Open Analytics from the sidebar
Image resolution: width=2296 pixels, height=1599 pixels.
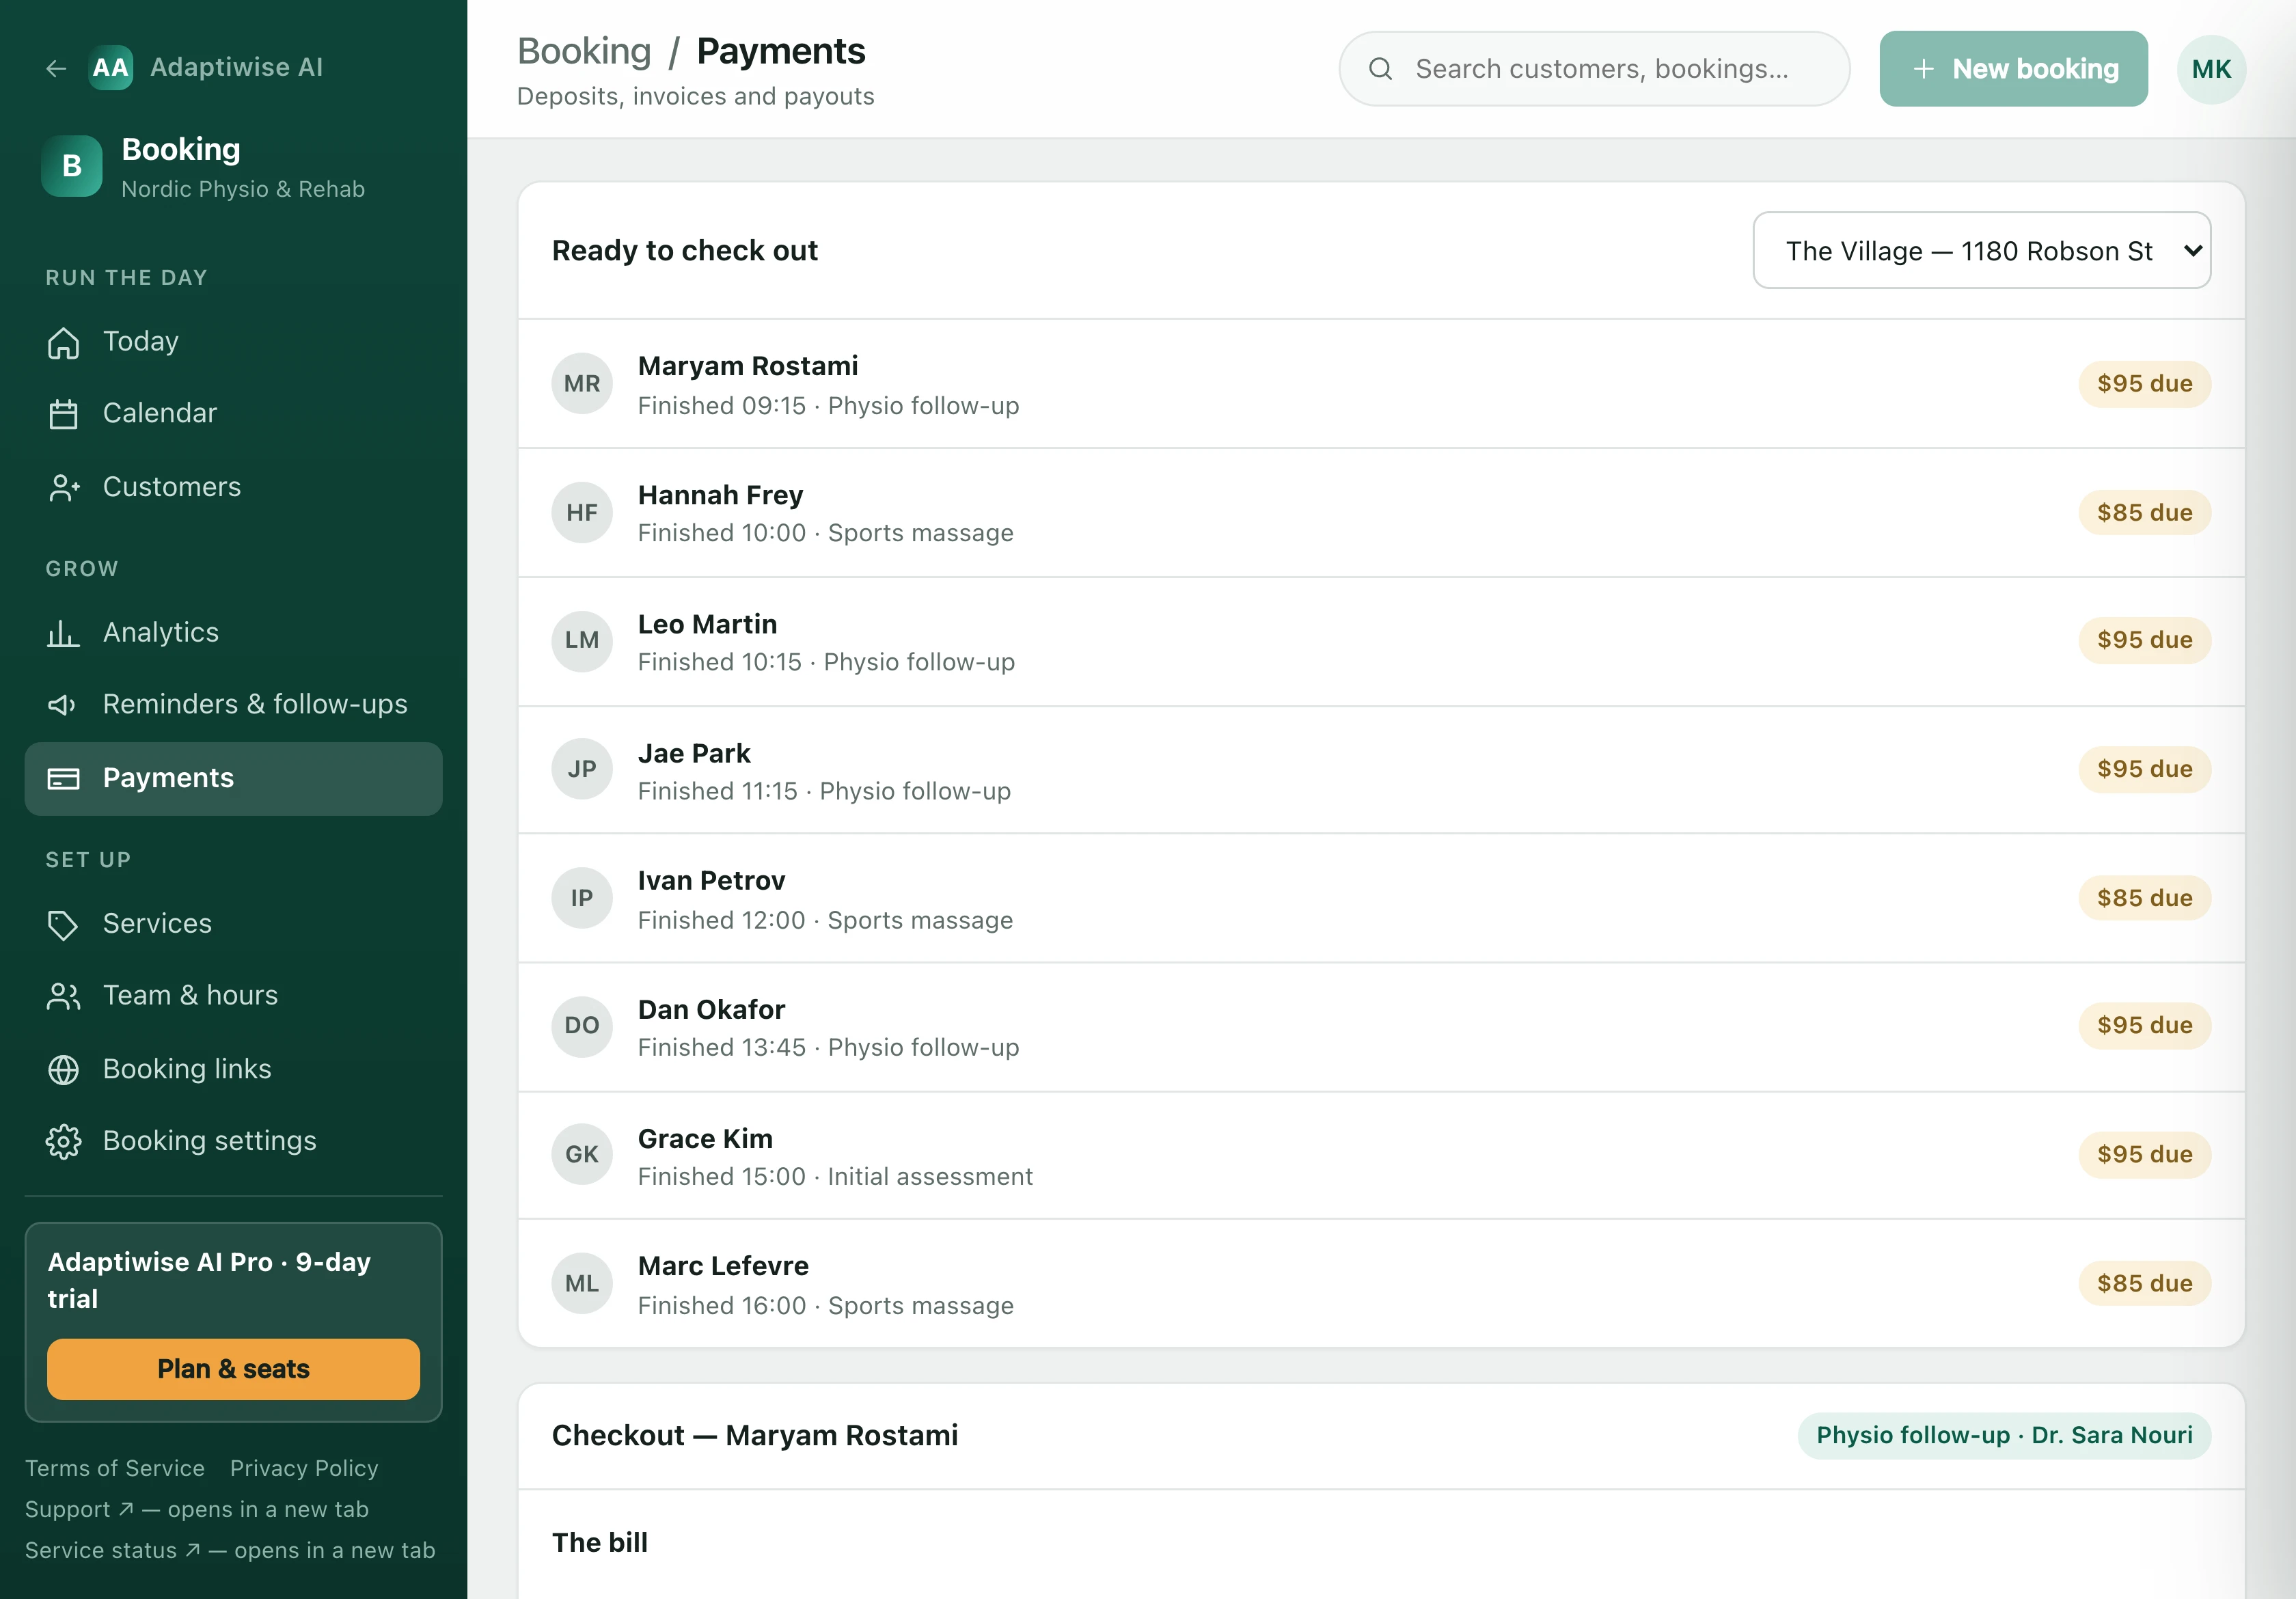233,633
